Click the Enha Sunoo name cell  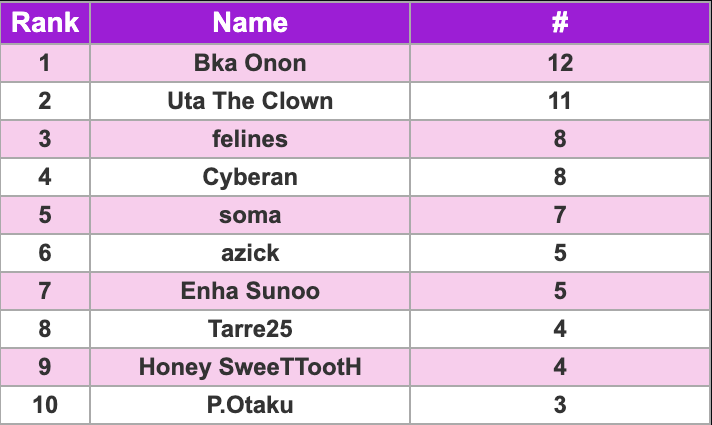(x=250, y=292)
